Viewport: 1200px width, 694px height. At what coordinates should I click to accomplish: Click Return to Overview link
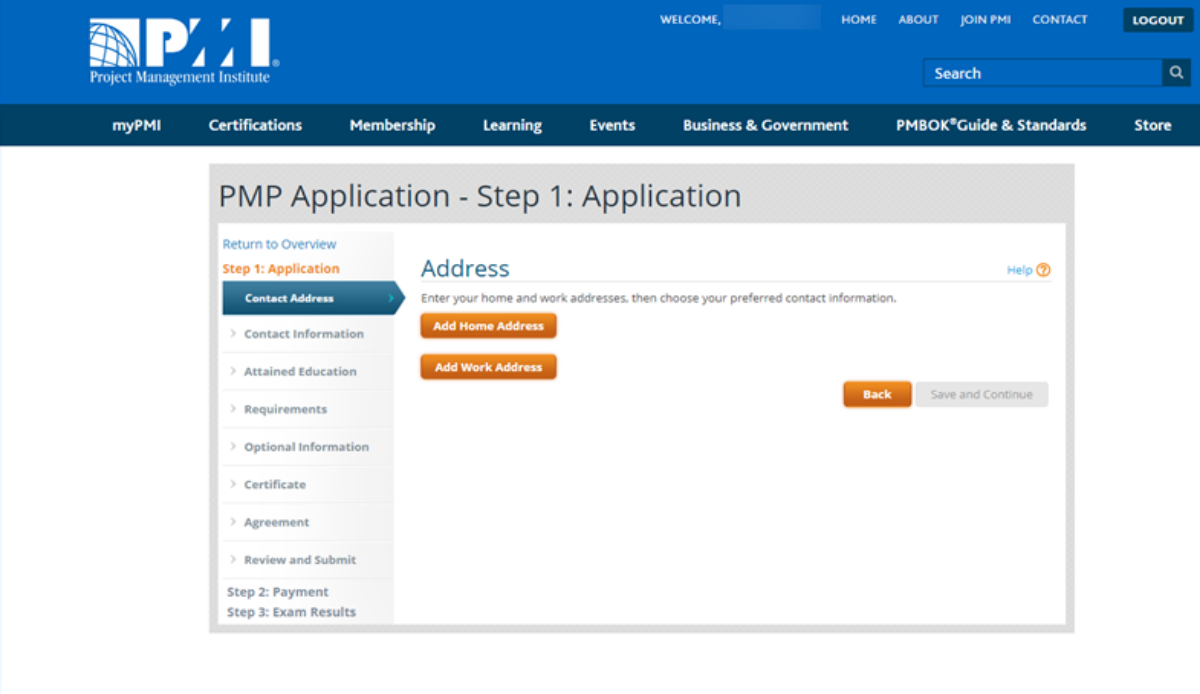279,244
